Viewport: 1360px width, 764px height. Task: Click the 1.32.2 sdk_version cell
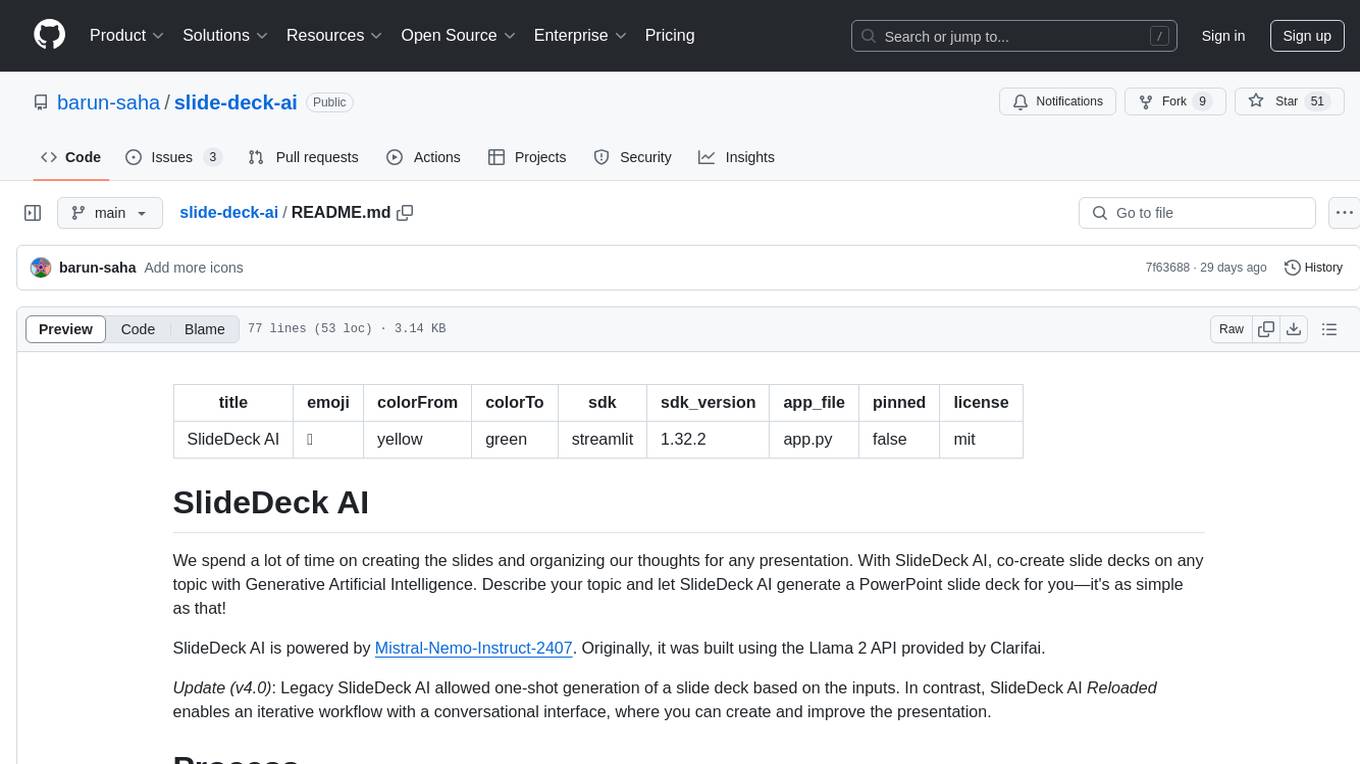pos(708,439)
